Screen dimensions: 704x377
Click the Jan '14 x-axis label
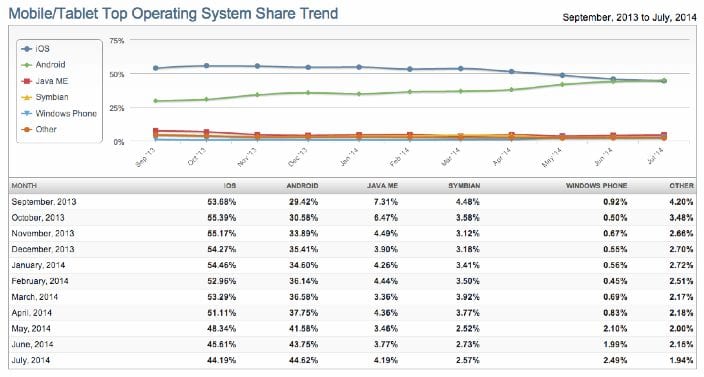point(349,157)
